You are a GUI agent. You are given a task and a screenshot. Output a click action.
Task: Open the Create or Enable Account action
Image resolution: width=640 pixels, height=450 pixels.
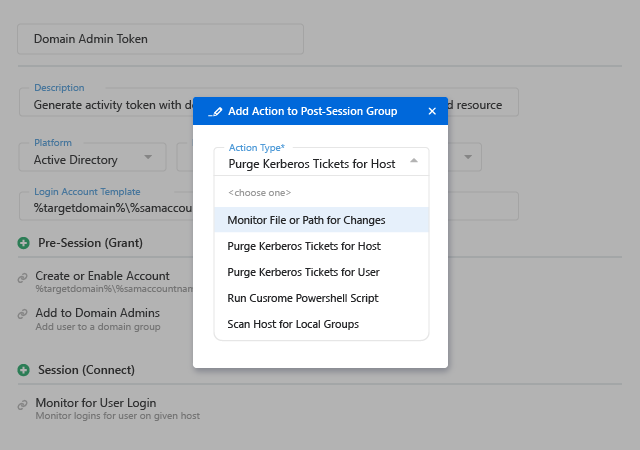point(102,276)
